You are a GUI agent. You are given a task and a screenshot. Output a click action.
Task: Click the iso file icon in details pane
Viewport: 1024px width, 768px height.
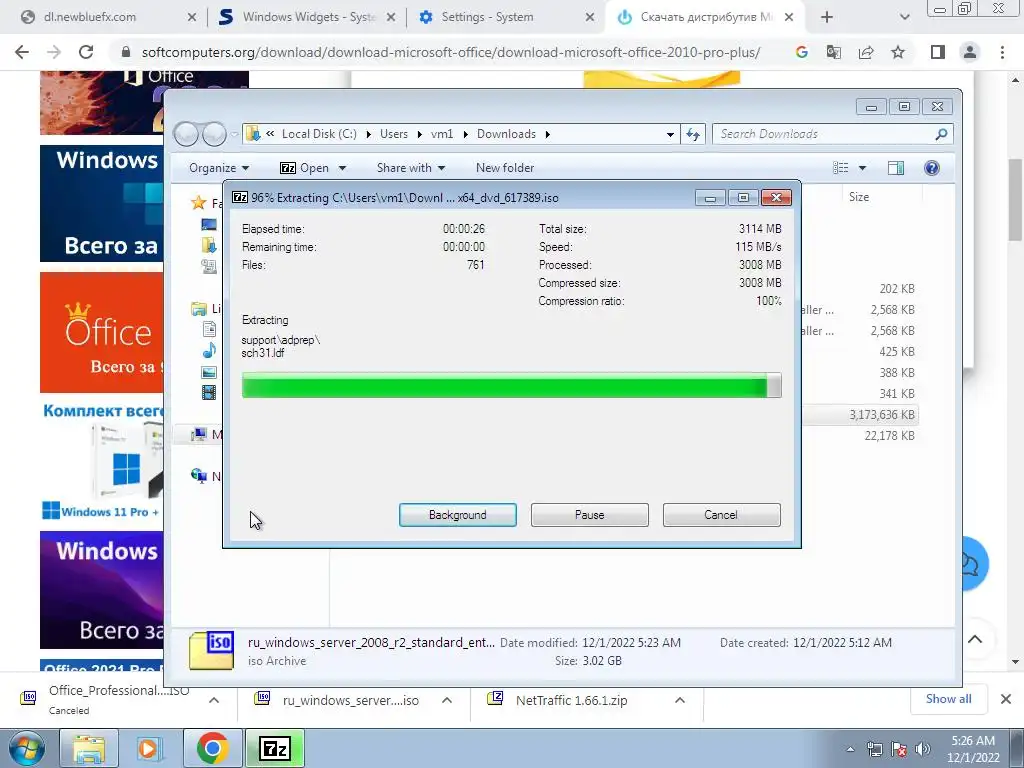click(x=211, y=650)
